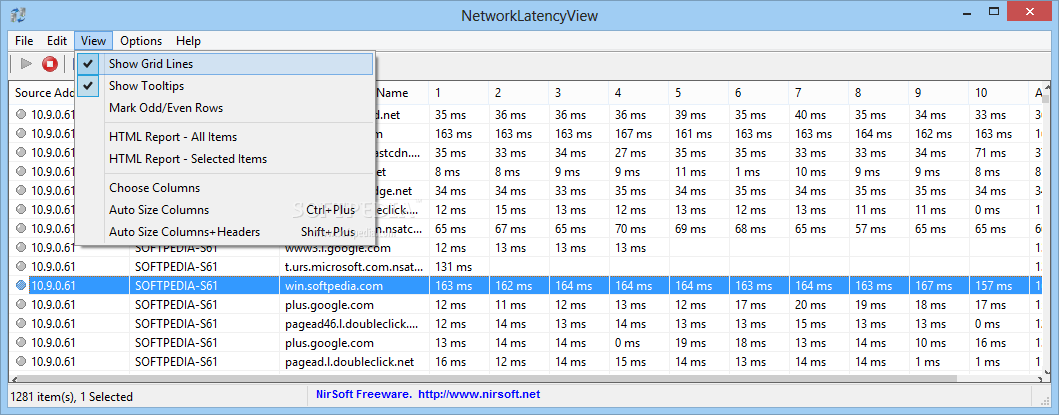This screenshot has height=415, width=1059.
Task: Sort by the column 1 header
Action: pyautogui.click(x=459, y=93)
